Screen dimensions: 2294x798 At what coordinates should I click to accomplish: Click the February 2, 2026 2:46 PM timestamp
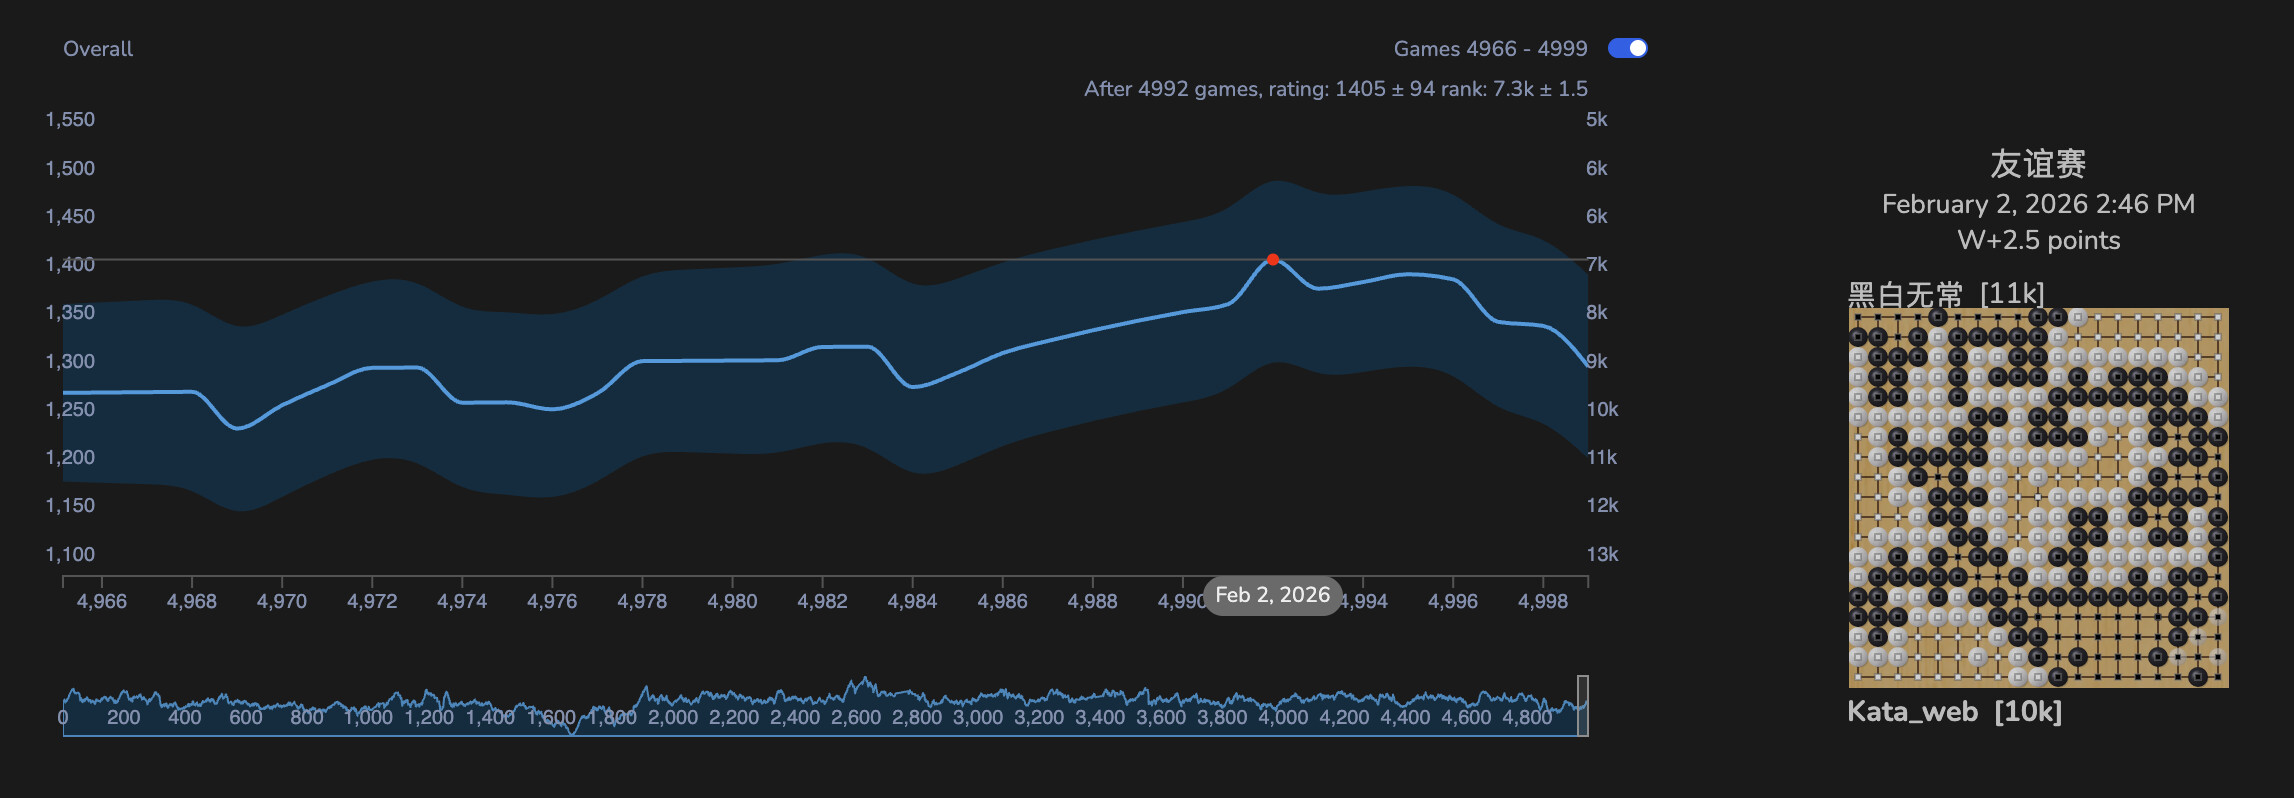point(2038,204)
